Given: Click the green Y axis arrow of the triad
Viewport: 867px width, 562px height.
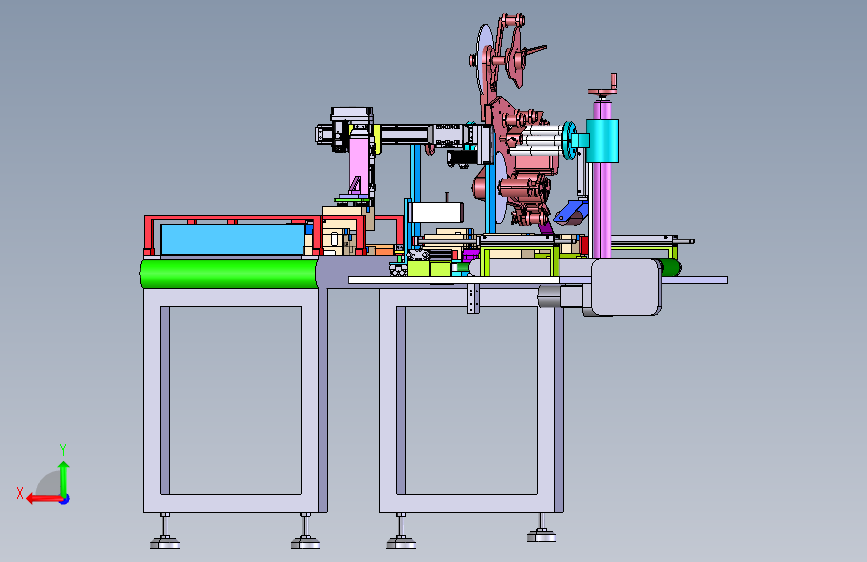Looking at the screenshot, I should coord(64,478).
